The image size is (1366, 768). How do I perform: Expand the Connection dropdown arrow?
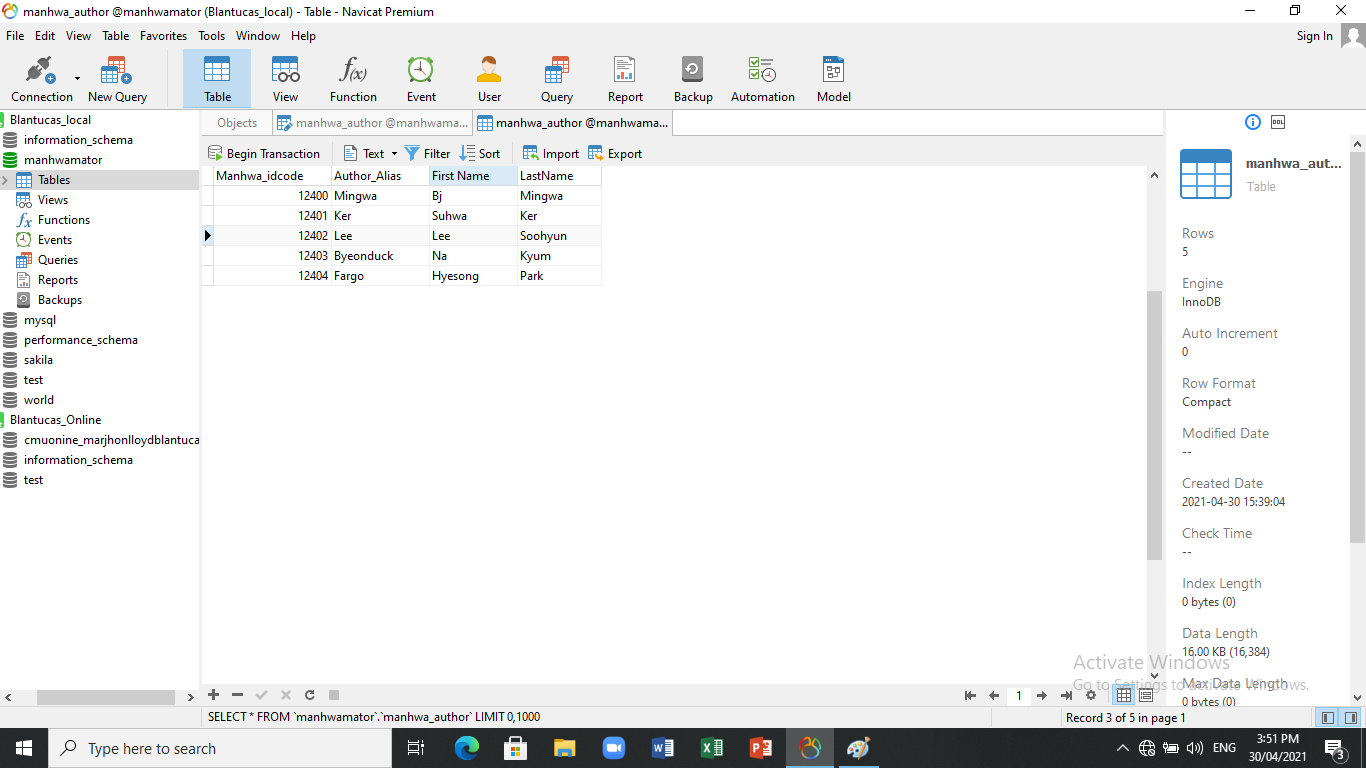77,79
